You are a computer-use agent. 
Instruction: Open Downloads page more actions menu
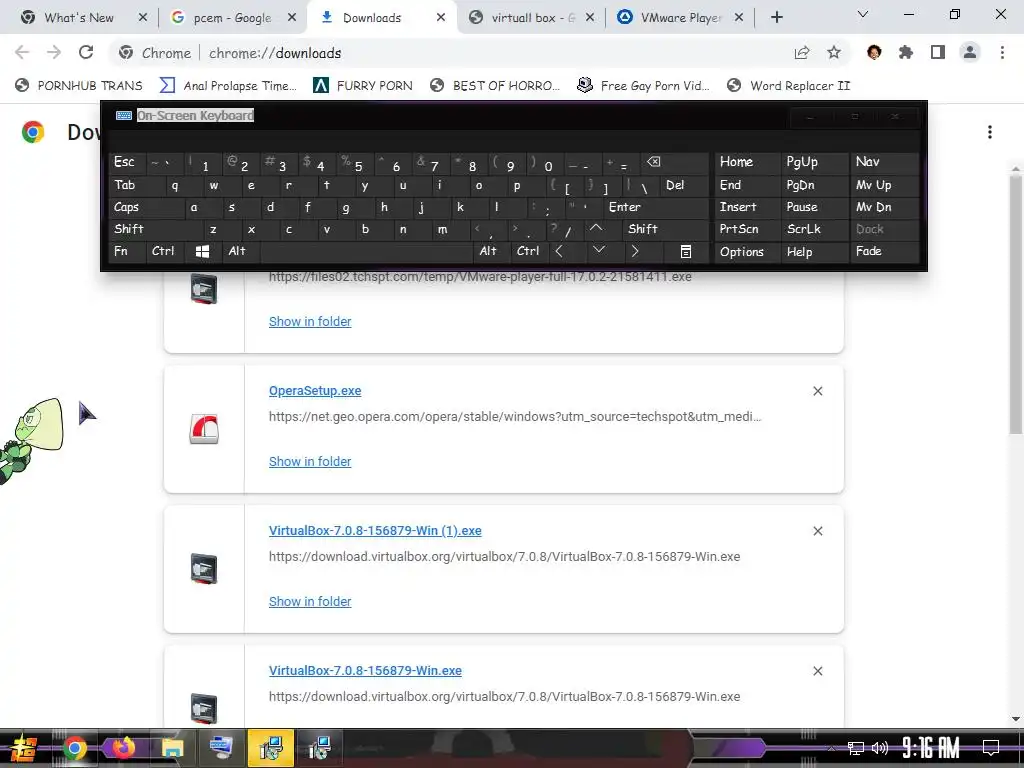990,132
